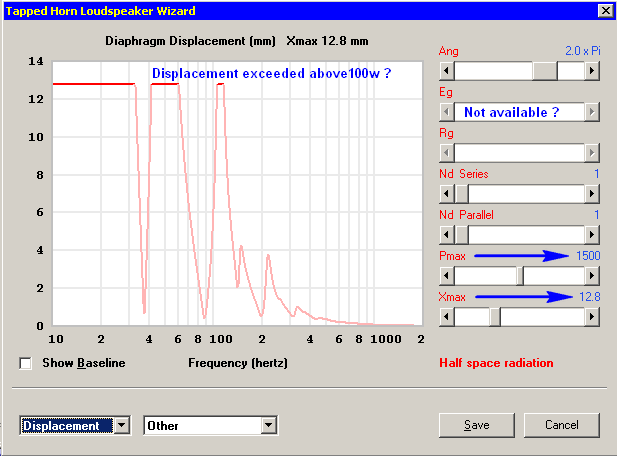Viewport: 617px width, 456px height.
Task: Decrease Nd Parallel with left arrow
Action: (447, 235)
